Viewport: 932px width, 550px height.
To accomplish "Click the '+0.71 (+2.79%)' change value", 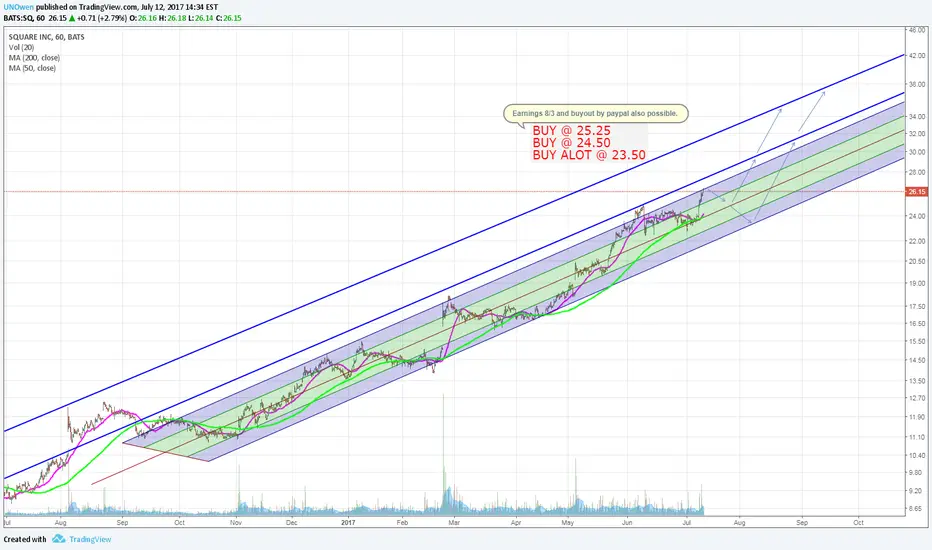I will click(102, 18).
